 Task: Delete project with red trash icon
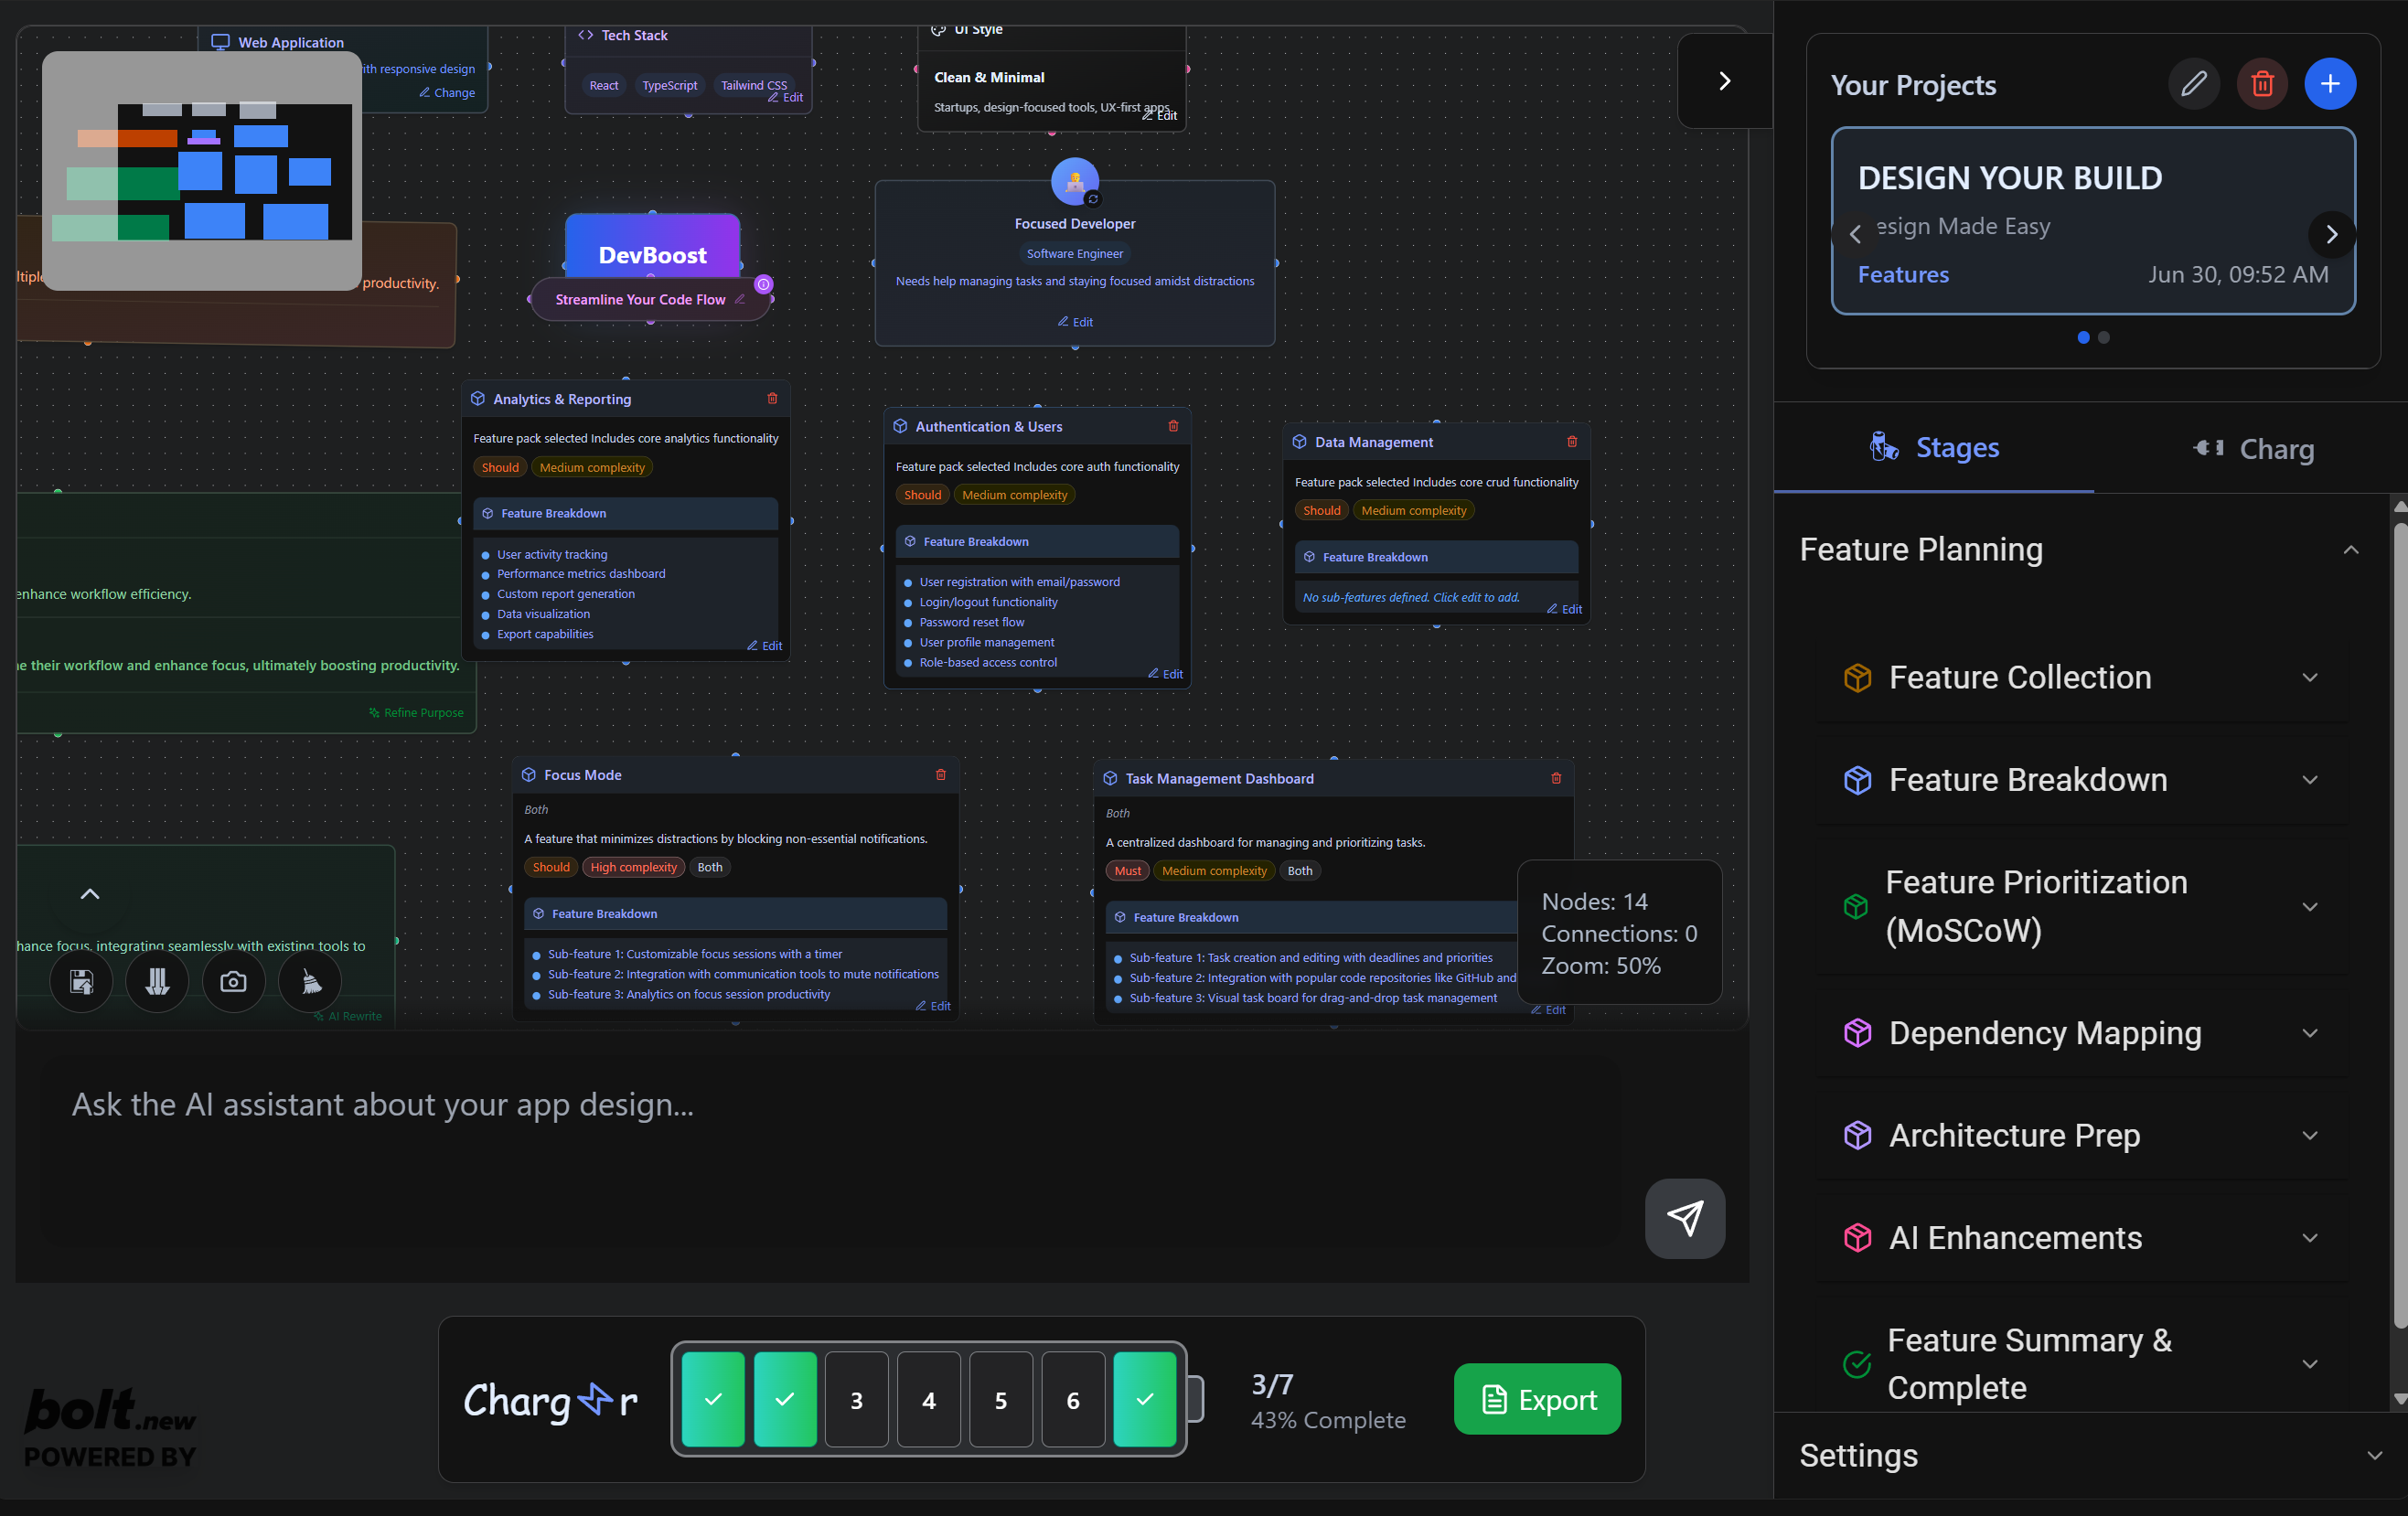(2261, 84)
